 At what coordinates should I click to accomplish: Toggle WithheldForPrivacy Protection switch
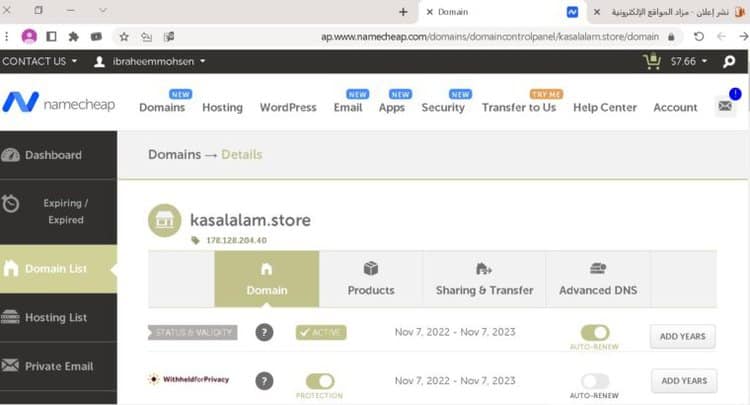coord(320,381)
